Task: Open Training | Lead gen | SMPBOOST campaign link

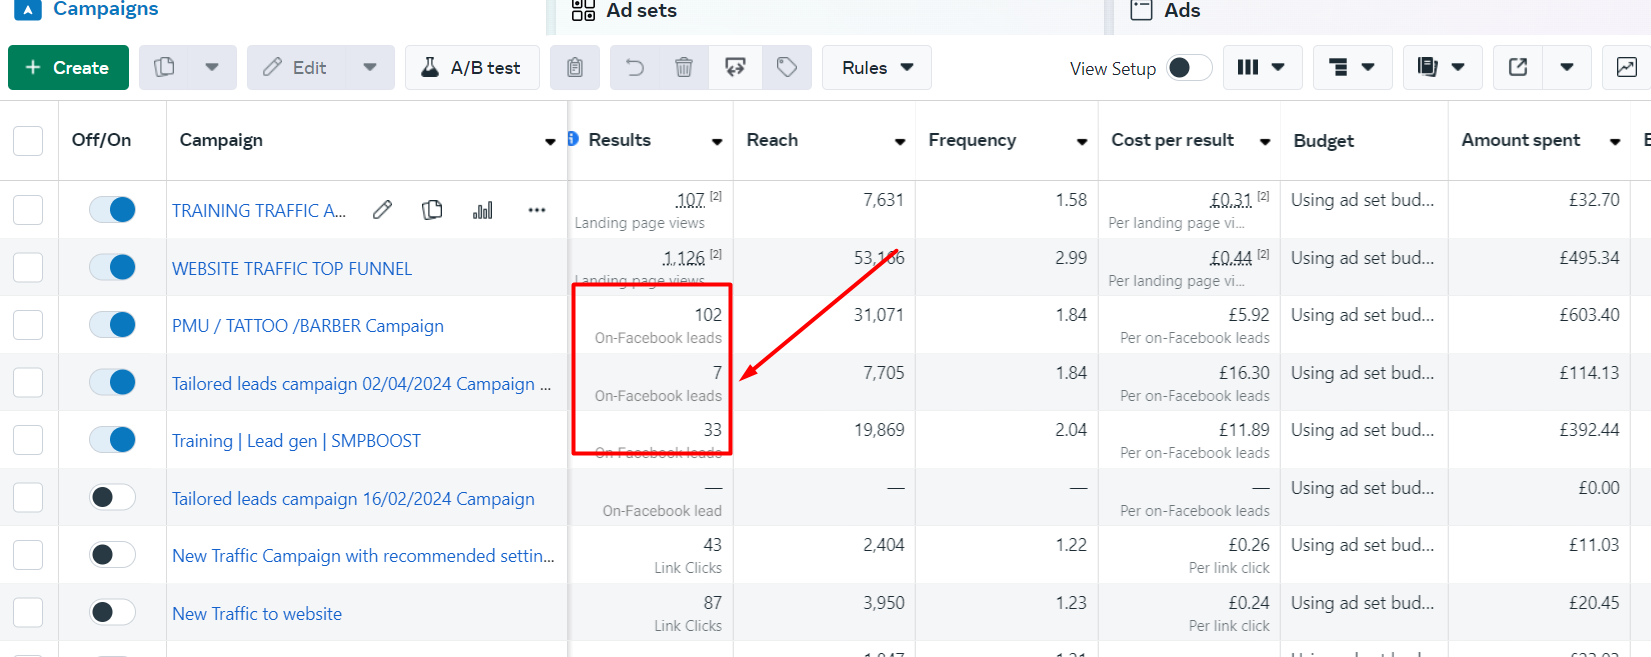Action: [x=296, y=441]
